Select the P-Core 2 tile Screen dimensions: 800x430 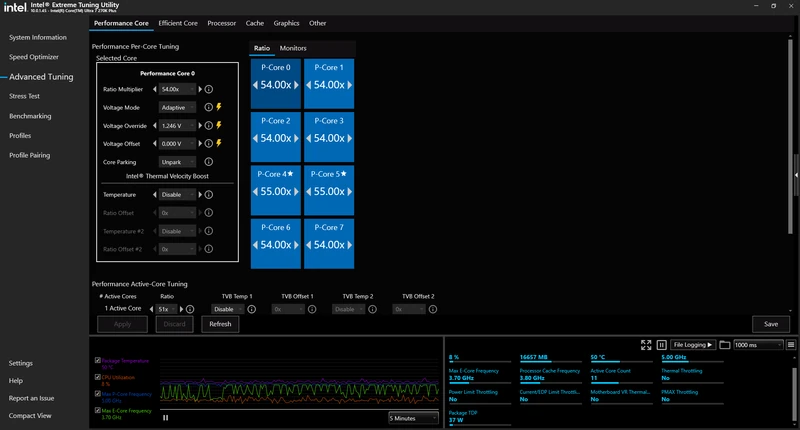pos(276,137)
